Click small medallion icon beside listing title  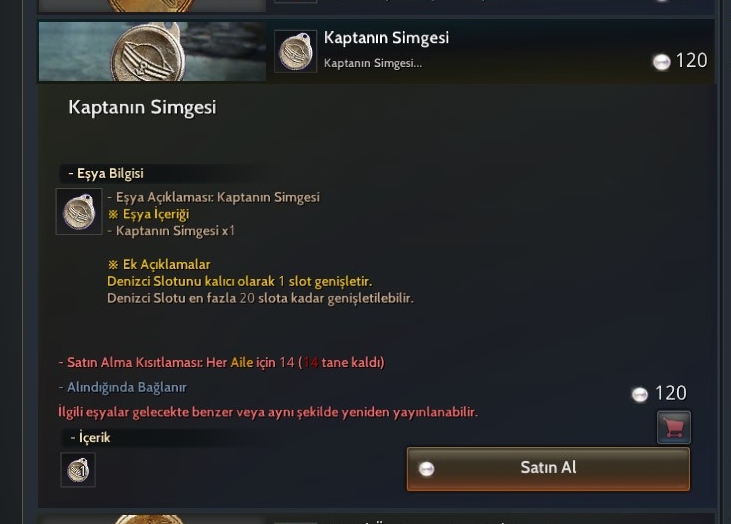point(296,51)
